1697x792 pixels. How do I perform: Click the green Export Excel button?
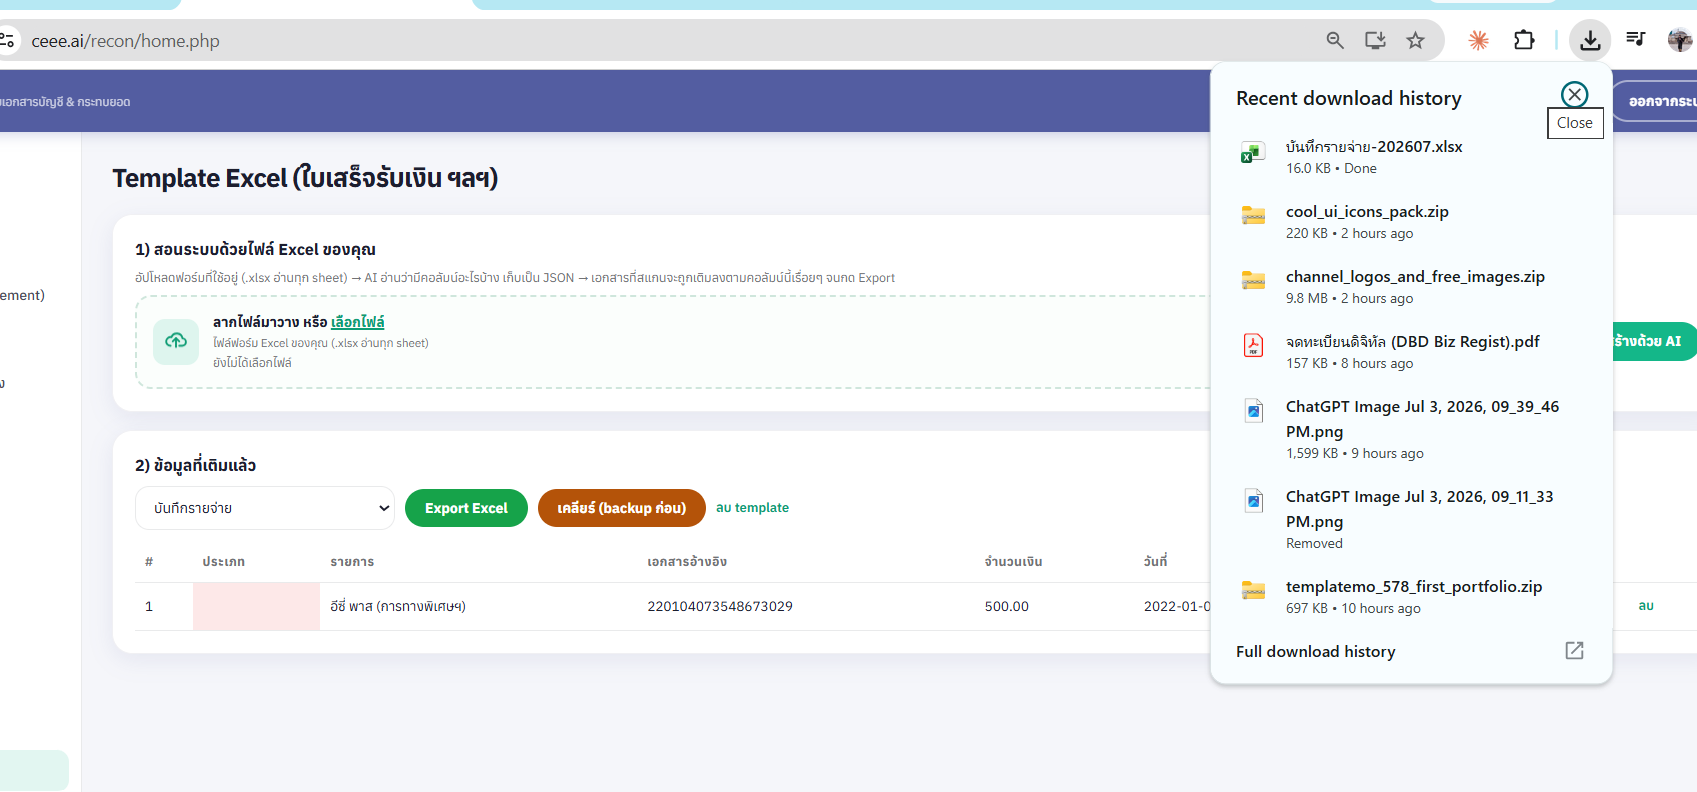[x=466, y=508]
